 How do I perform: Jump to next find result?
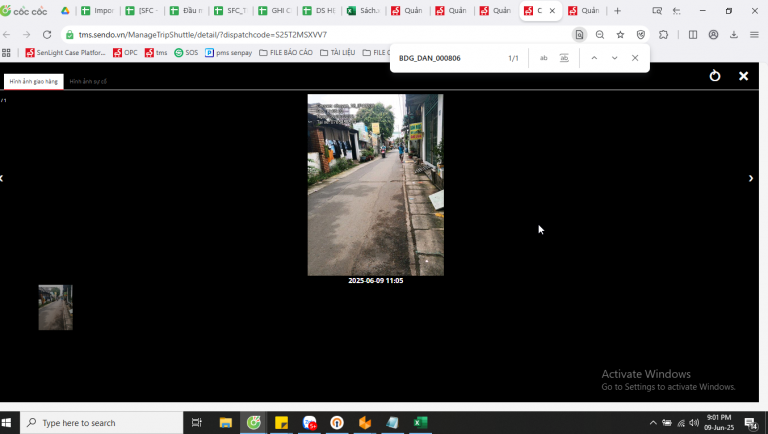615,58
